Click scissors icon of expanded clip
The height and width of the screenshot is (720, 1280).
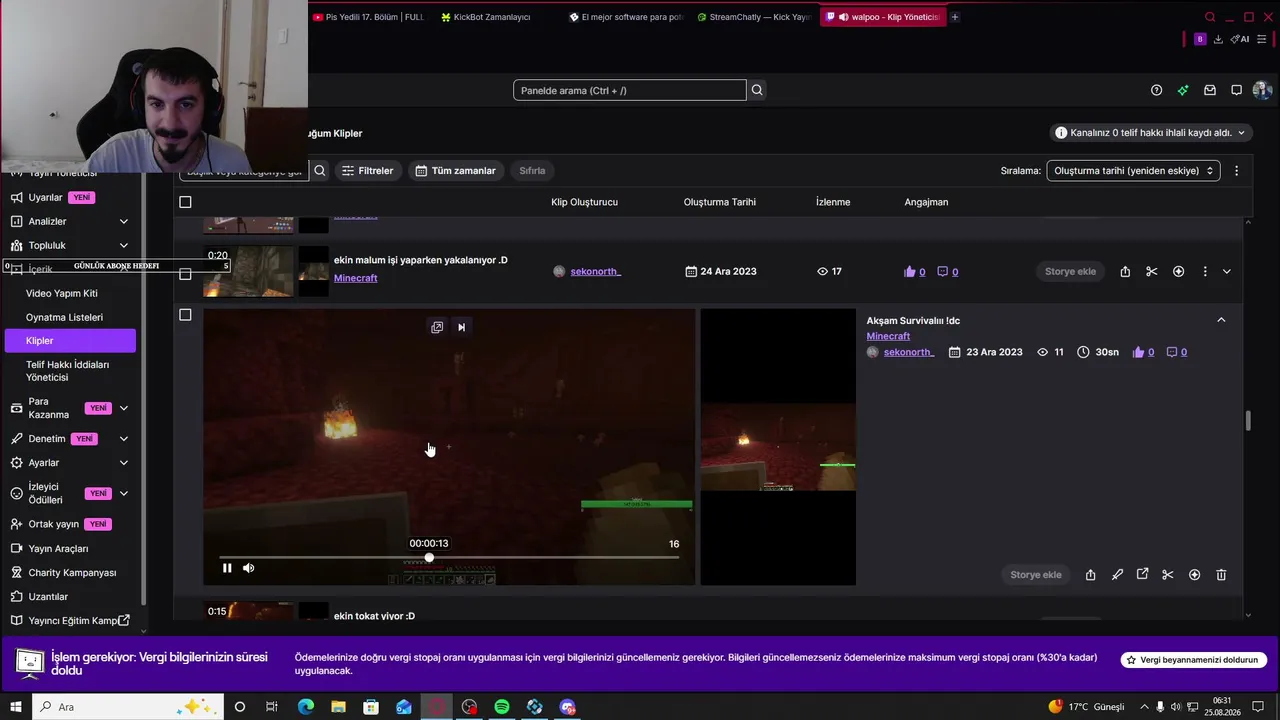click(1168, 575)
